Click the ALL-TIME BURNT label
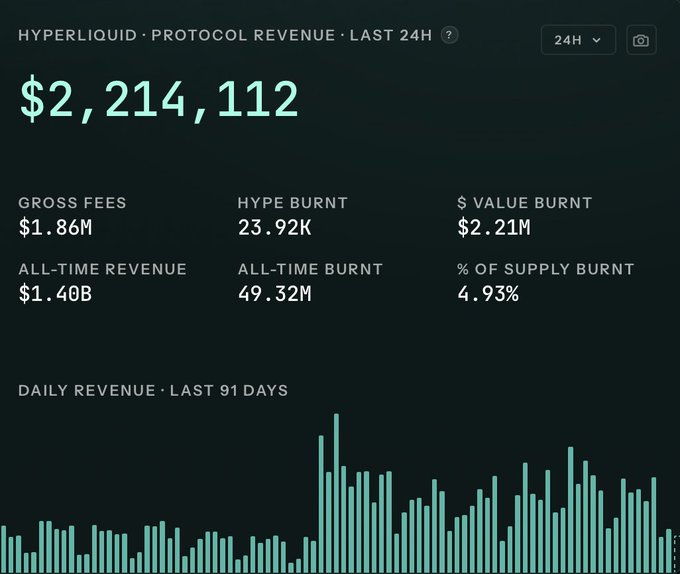This screenshot has width=680, height=574. pos(310,269)
